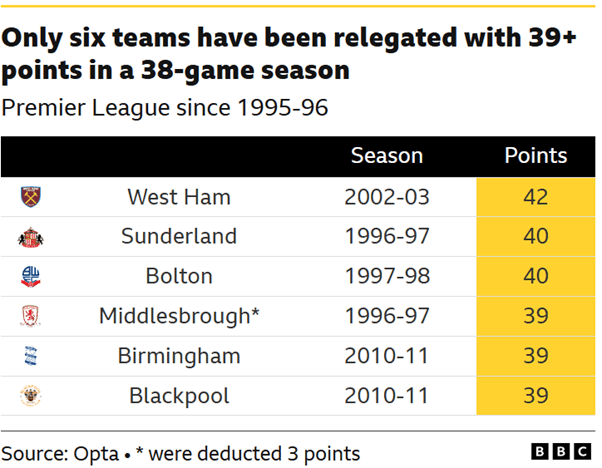
Task: Click the Points column header
Action: pos(535,156)
